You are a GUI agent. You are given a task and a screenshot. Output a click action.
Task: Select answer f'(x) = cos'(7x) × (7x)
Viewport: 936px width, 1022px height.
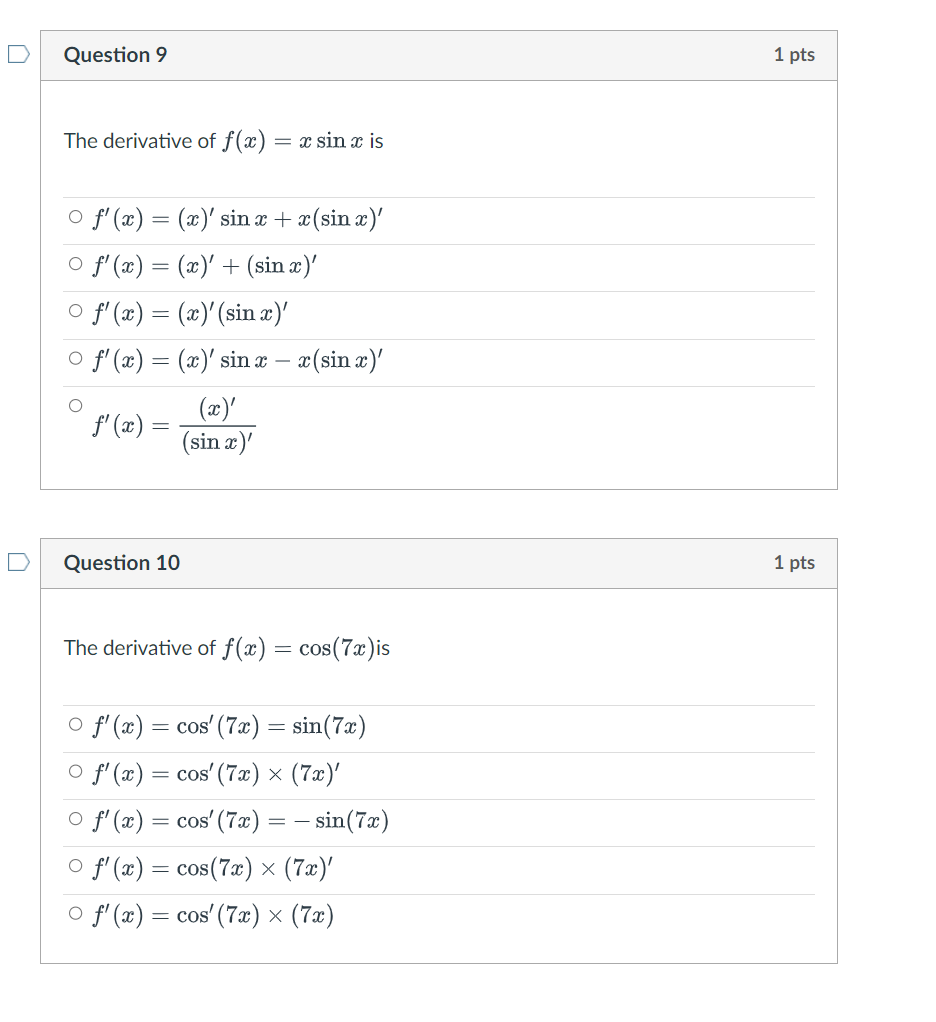pos(74,913)
